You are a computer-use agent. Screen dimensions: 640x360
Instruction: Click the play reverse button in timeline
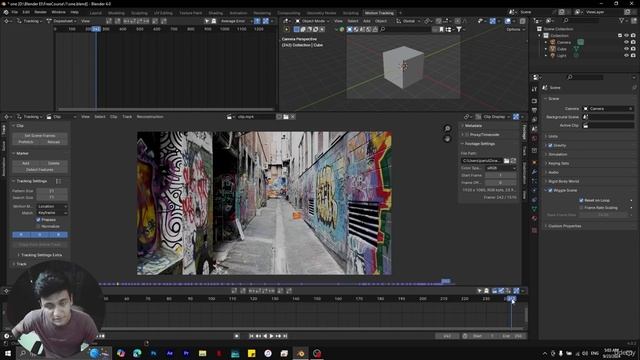coord(265,336)
